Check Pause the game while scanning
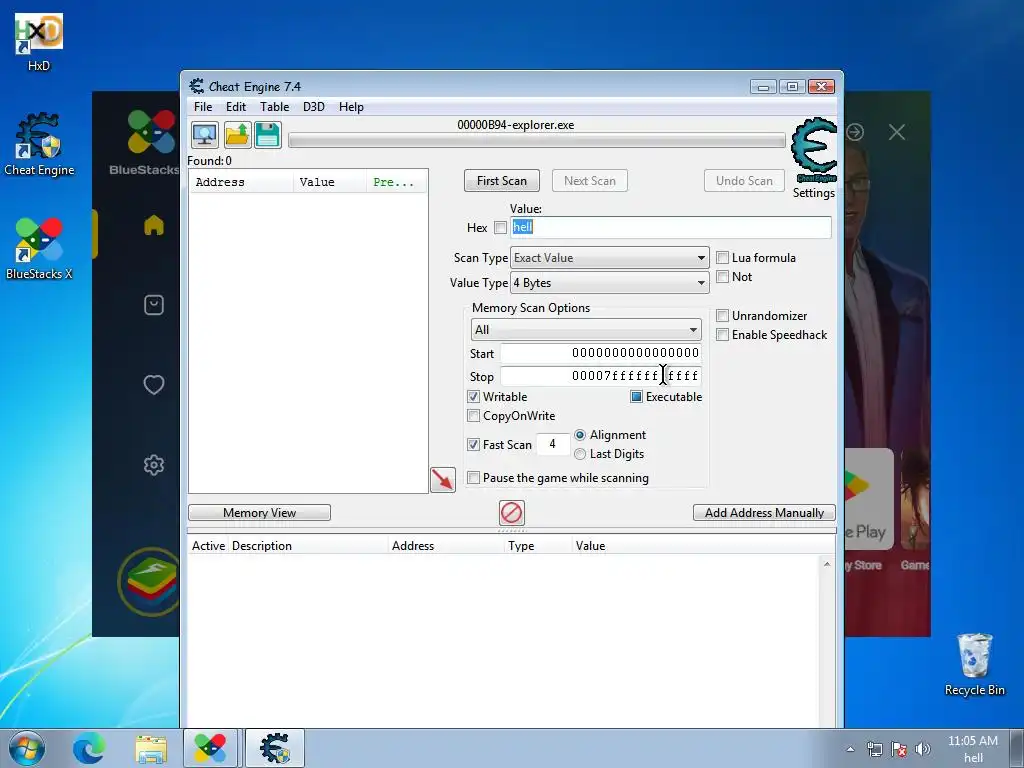This screenshot has width=1024, height=768. click(473, 477)
